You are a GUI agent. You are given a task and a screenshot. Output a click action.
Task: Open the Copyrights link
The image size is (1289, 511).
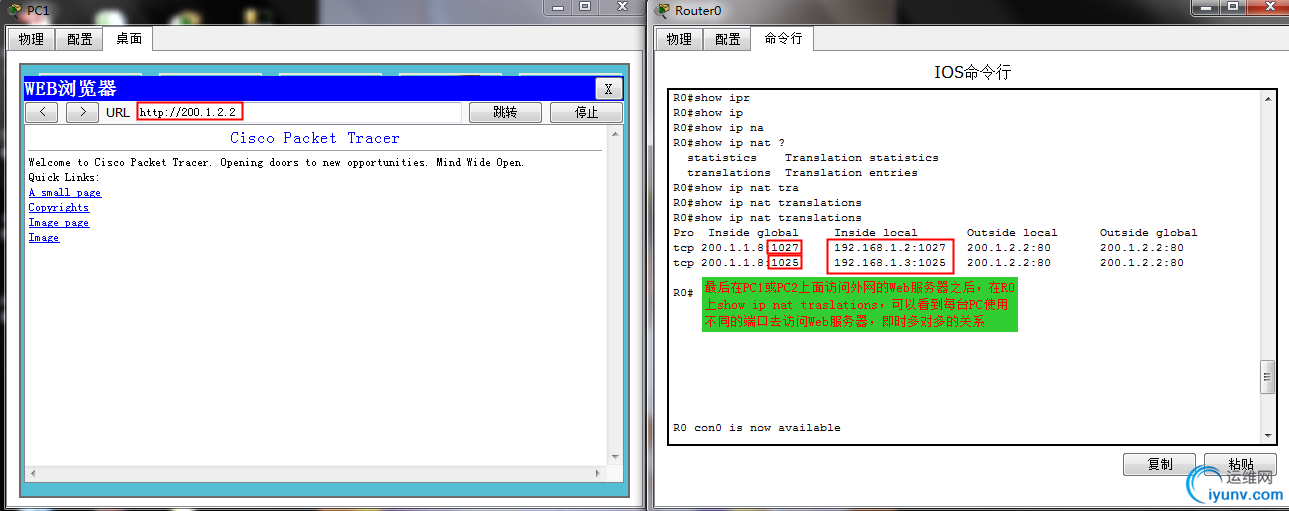[x=59, y=207]
